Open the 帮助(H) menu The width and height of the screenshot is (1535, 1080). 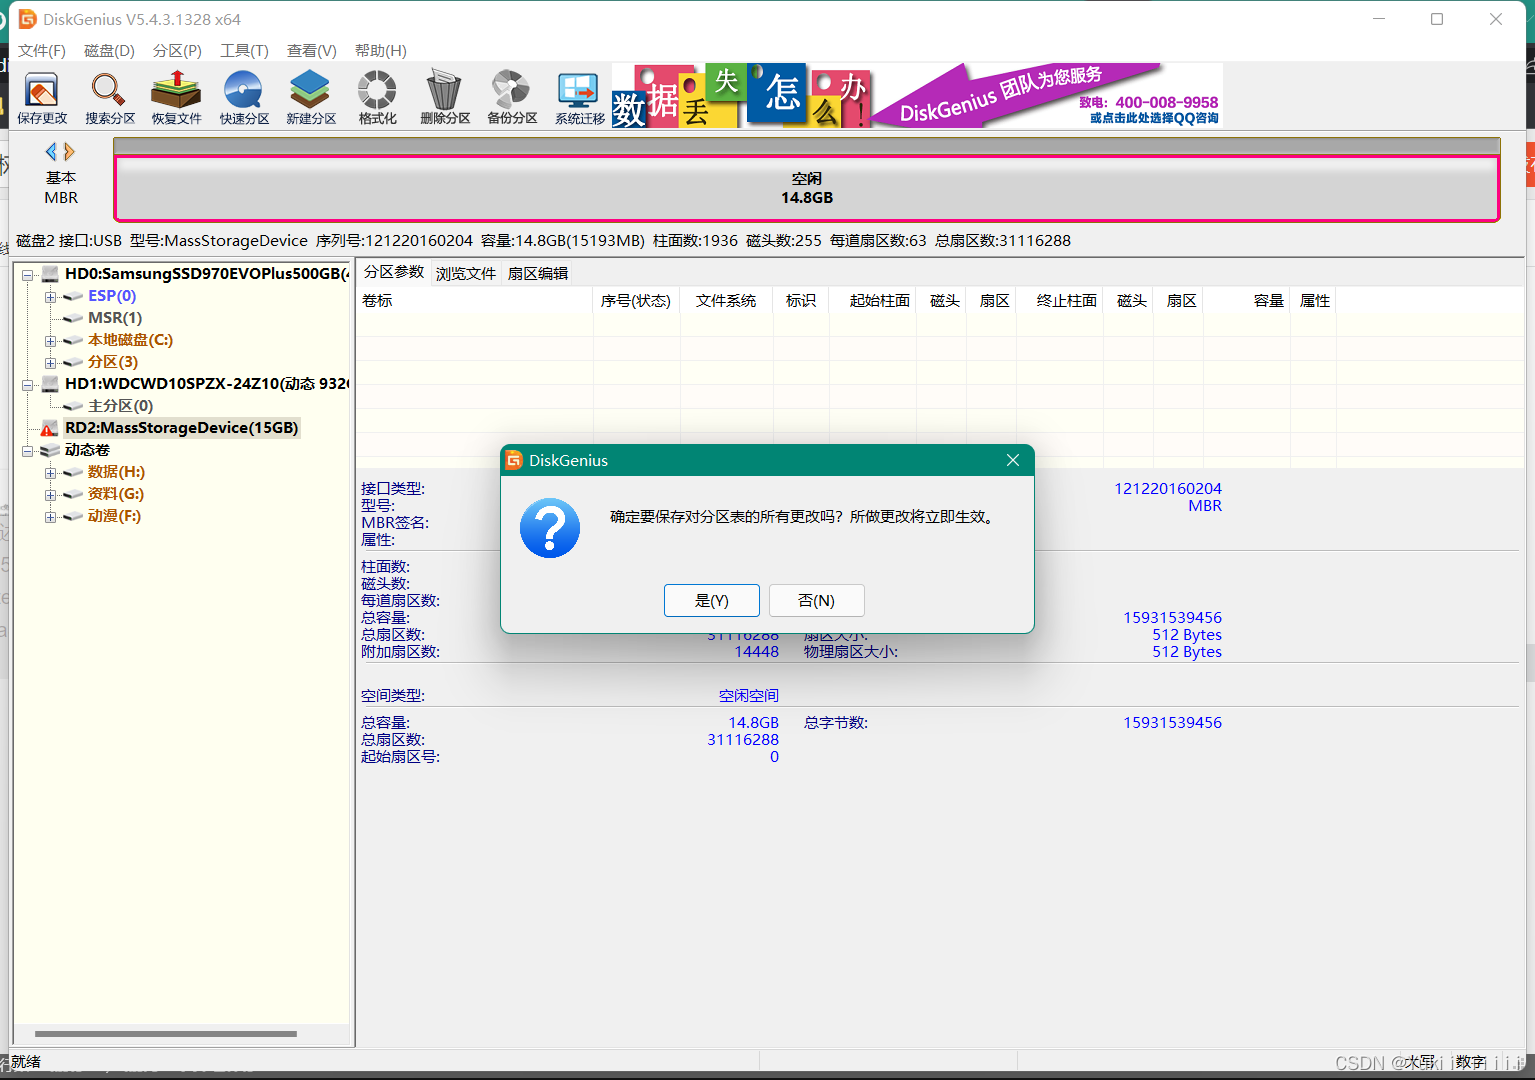tap(380, 51)
